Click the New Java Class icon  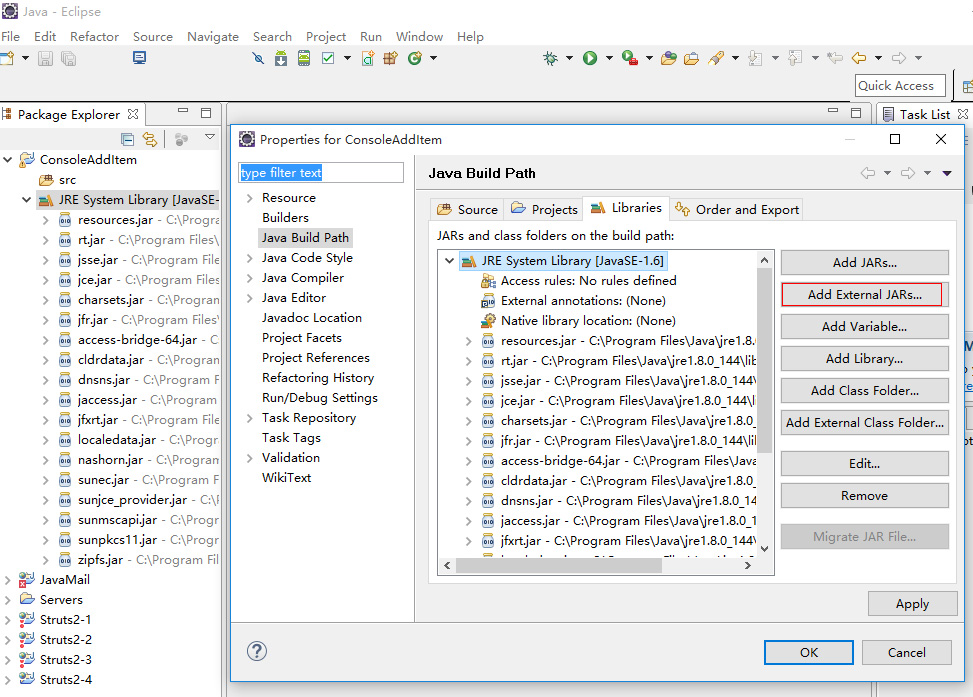pos(415,58)
